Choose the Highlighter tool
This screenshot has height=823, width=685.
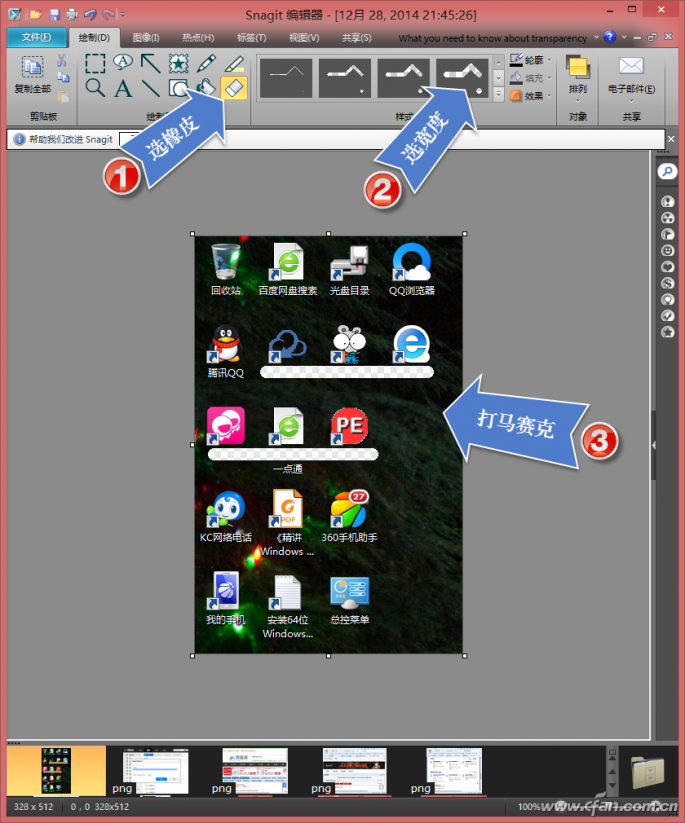(x=234, y=64)
